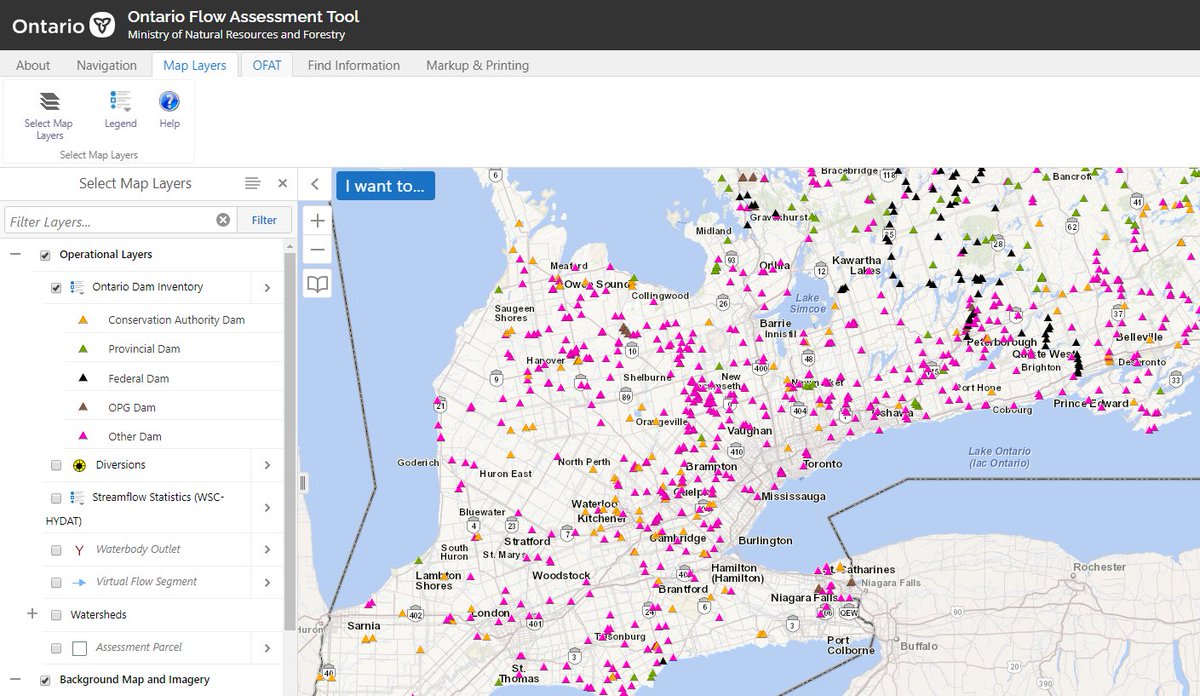Image resolution: width=1200 pixels, height=696 pixels.
Task: Zoom out on the map with minus button
Action: [317, 249]
